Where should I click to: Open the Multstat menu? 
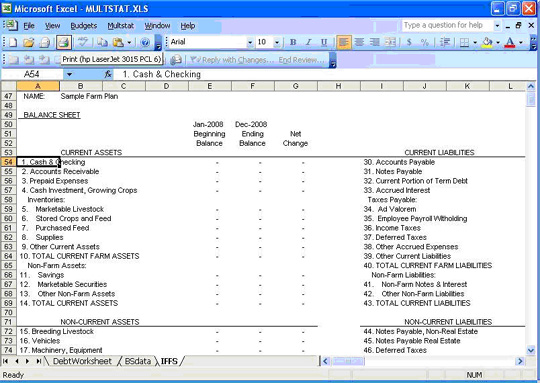coord(121,26)
